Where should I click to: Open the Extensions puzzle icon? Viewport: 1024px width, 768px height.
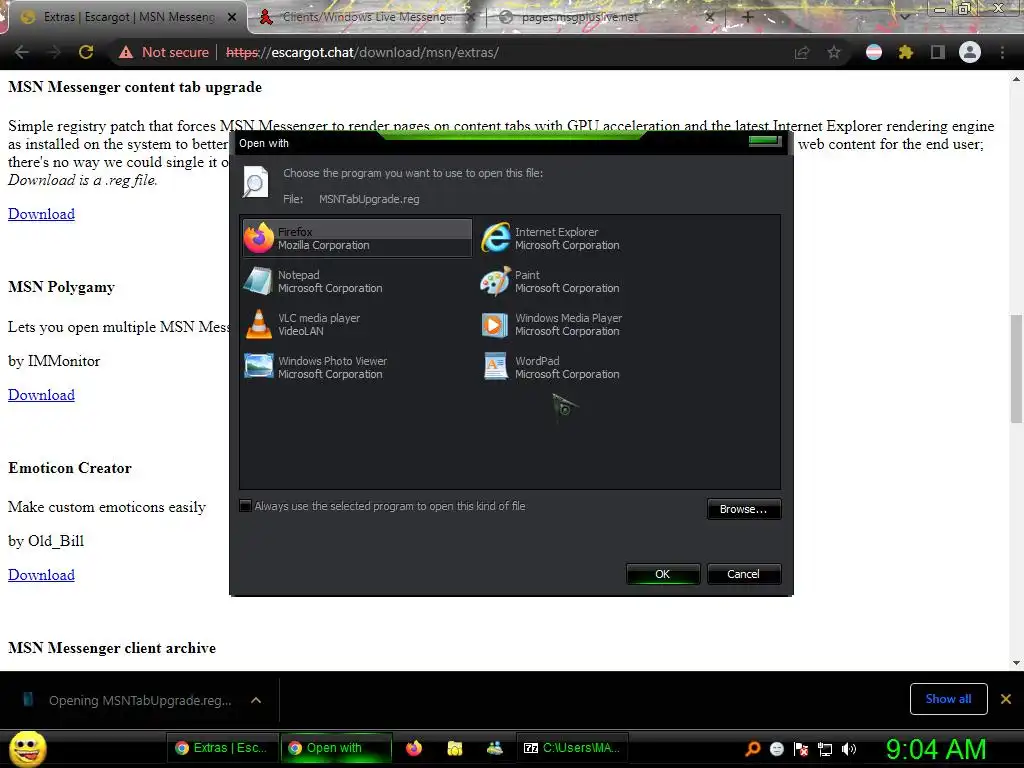point(905,52)
